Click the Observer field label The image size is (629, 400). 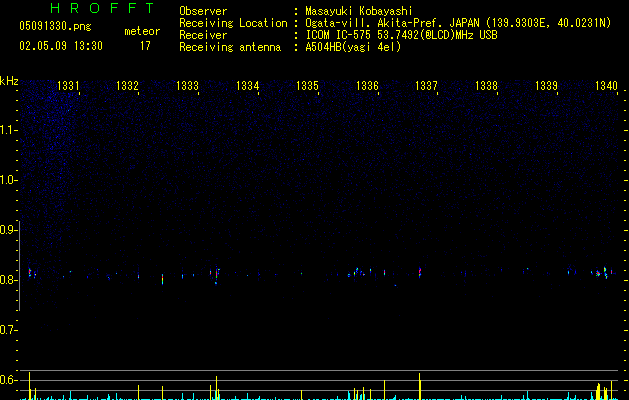pos(203,11)
